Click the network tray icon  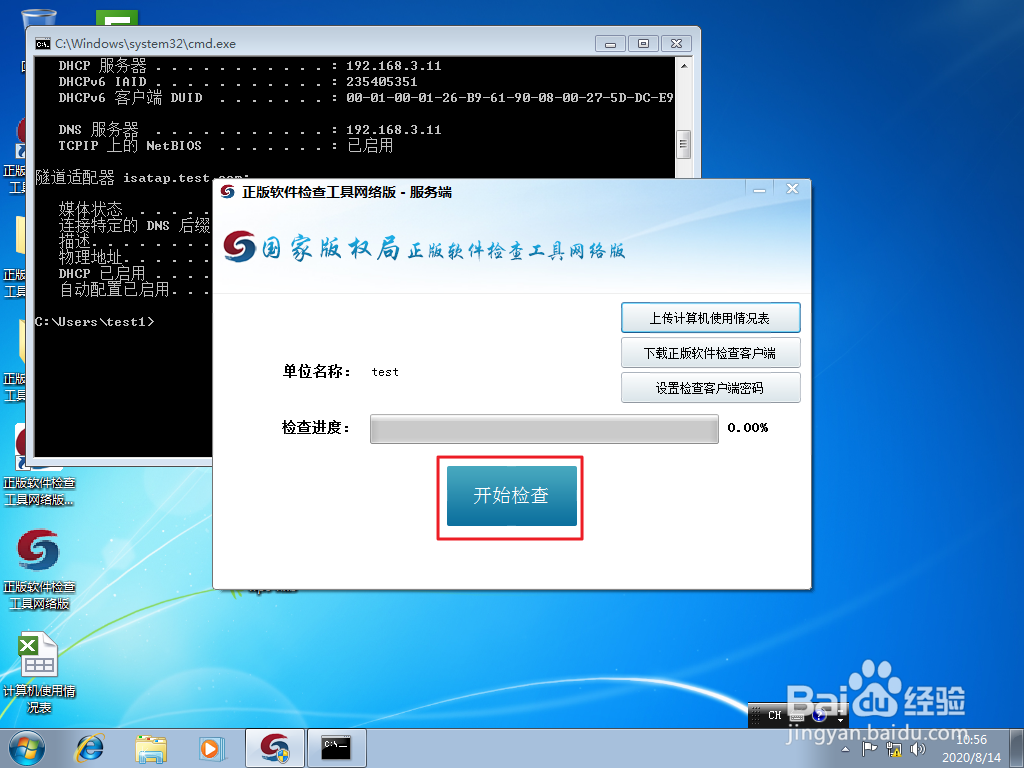894,749
